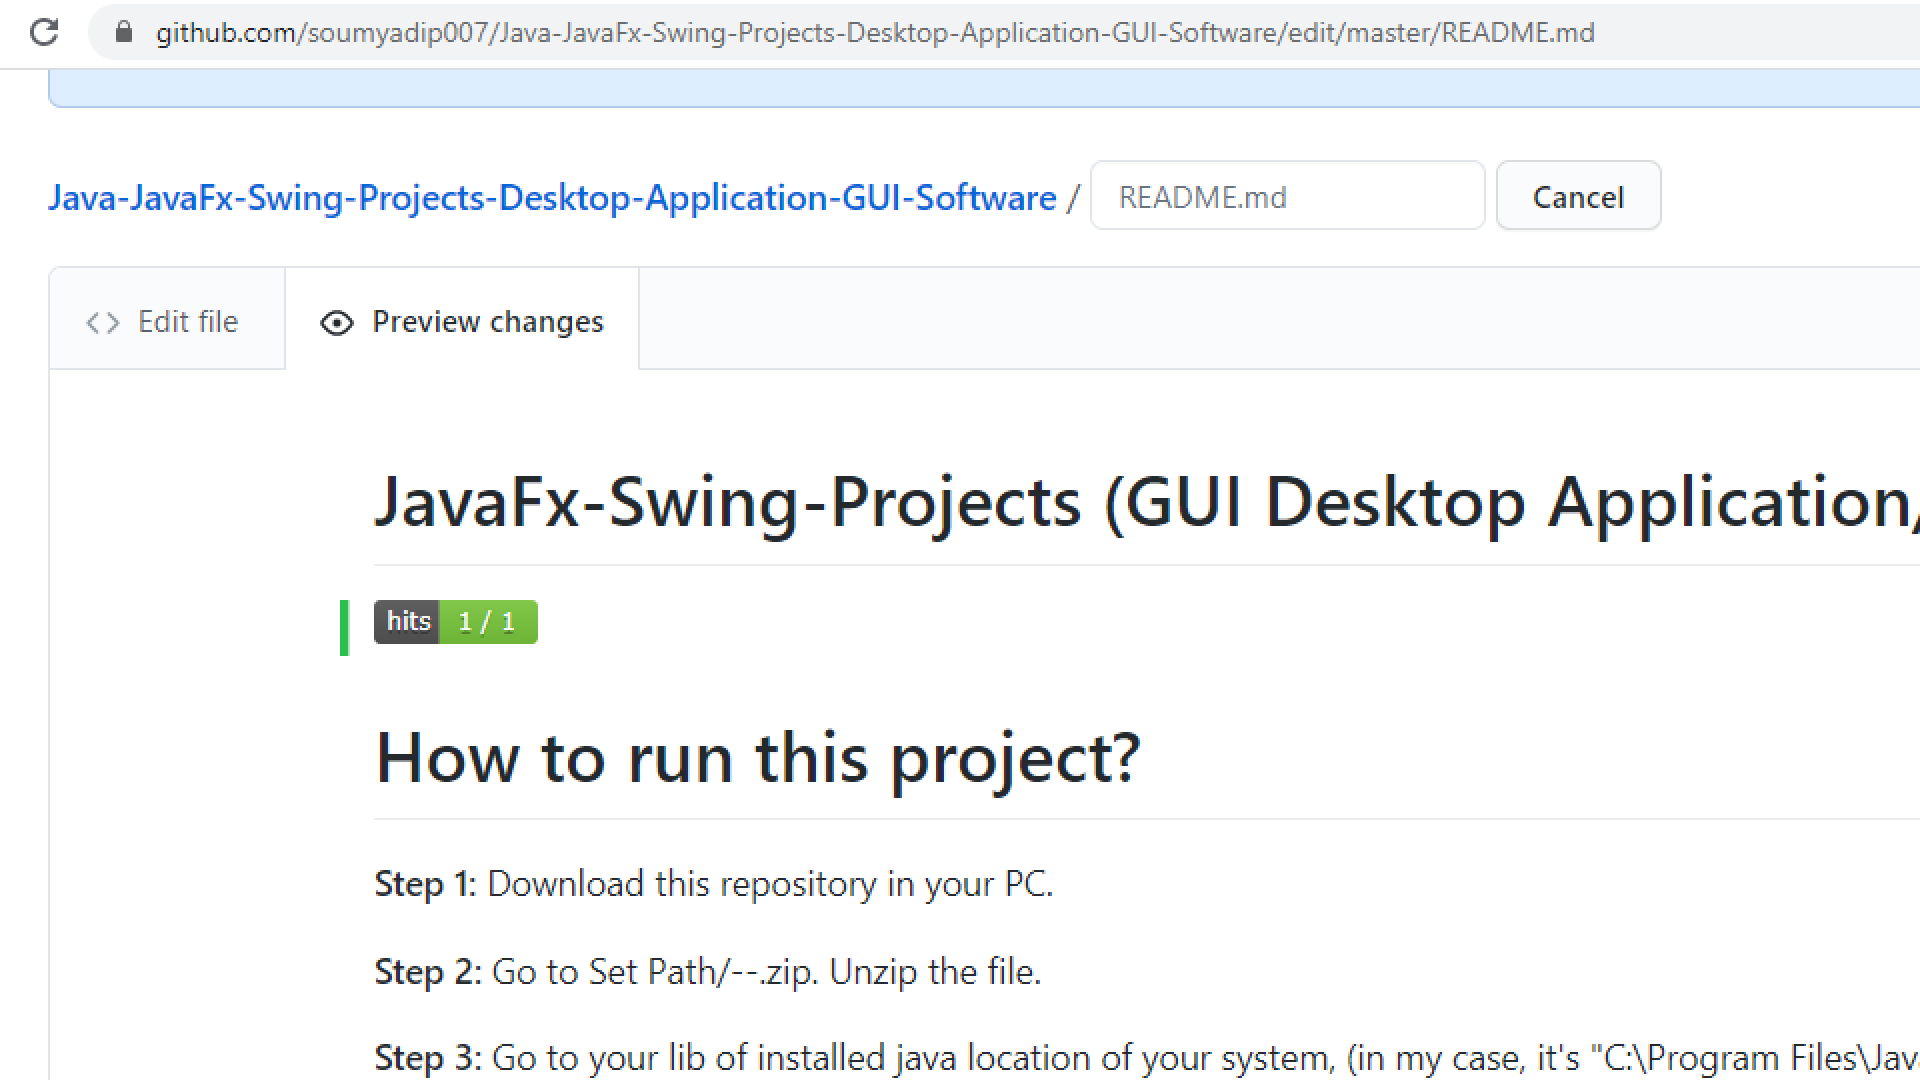Click the green '1 / 1' badge count

[487, 621]
